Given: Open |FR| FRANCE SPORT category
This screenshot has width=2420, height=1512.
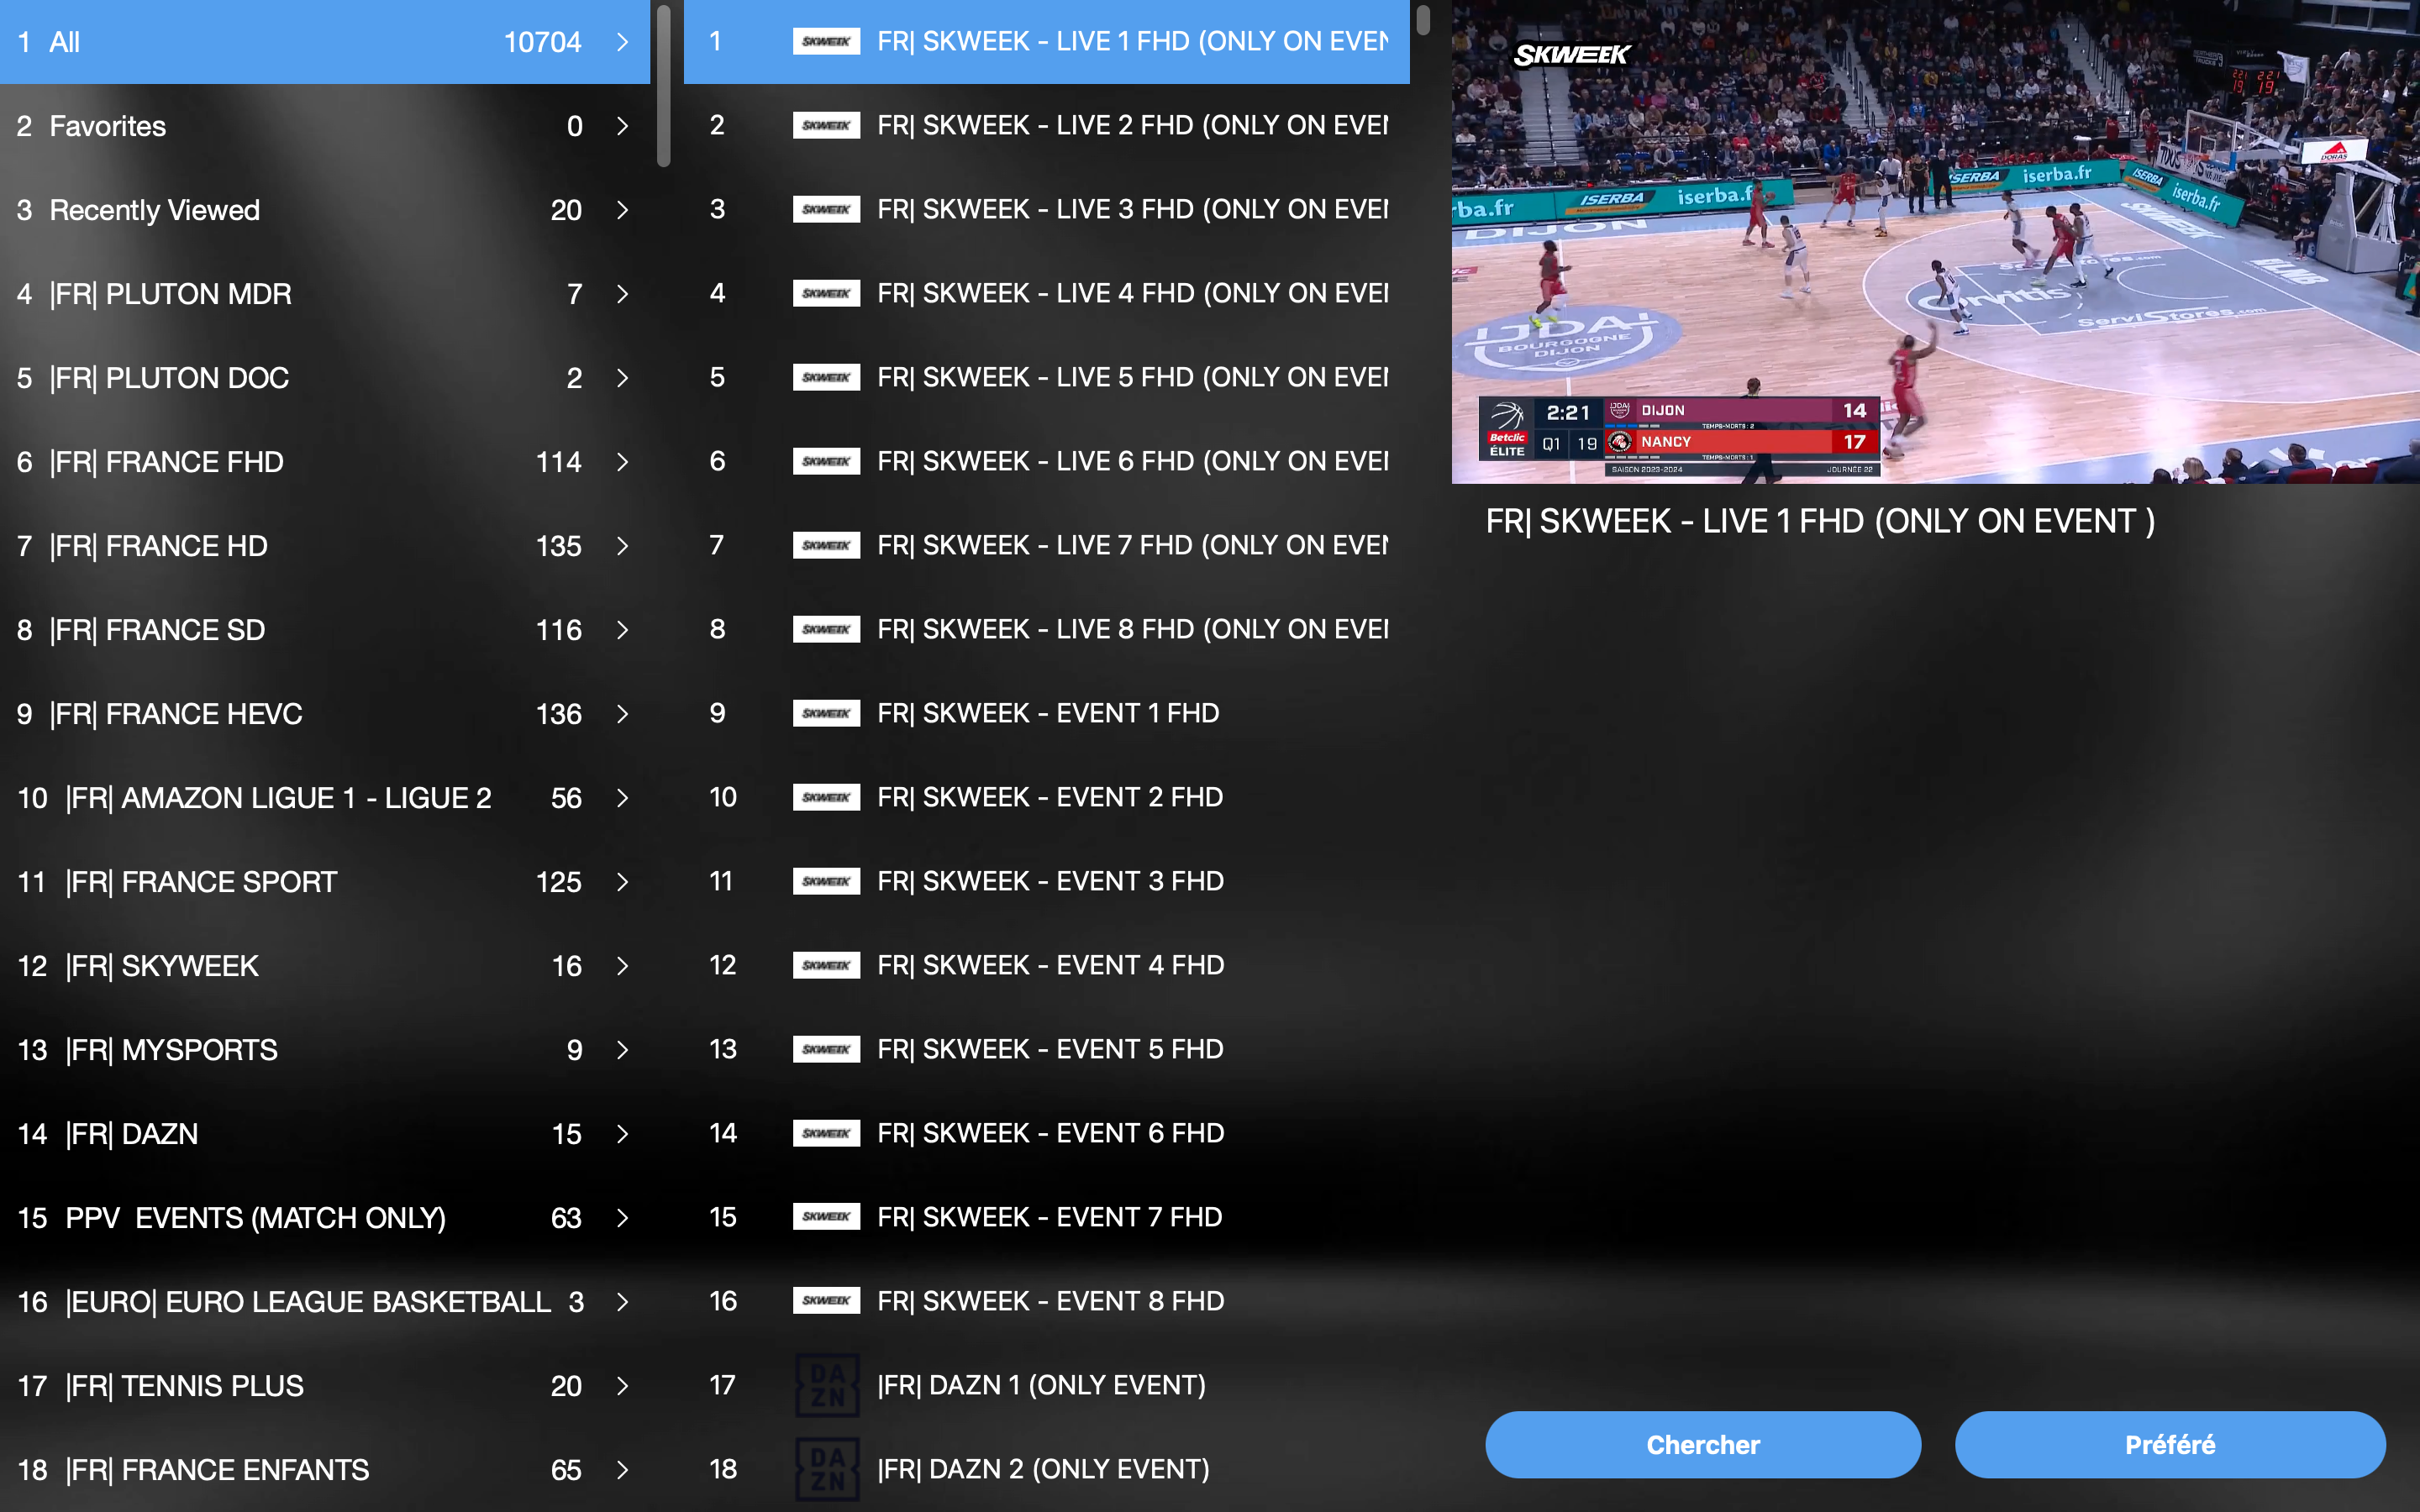Looking at the screenshot, I should click(x=325, y=882).
